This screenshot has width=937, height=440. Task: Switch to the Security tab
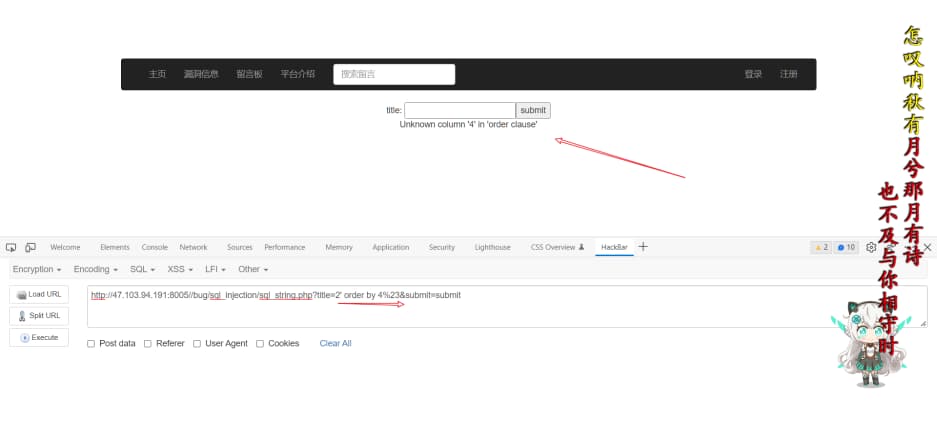coord(442,248)
